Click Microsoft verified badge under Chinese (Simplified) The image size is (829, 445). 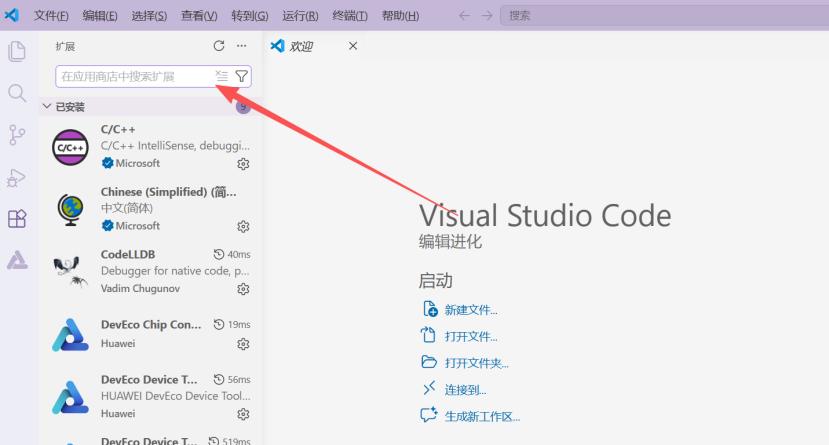tap(107, 226)
